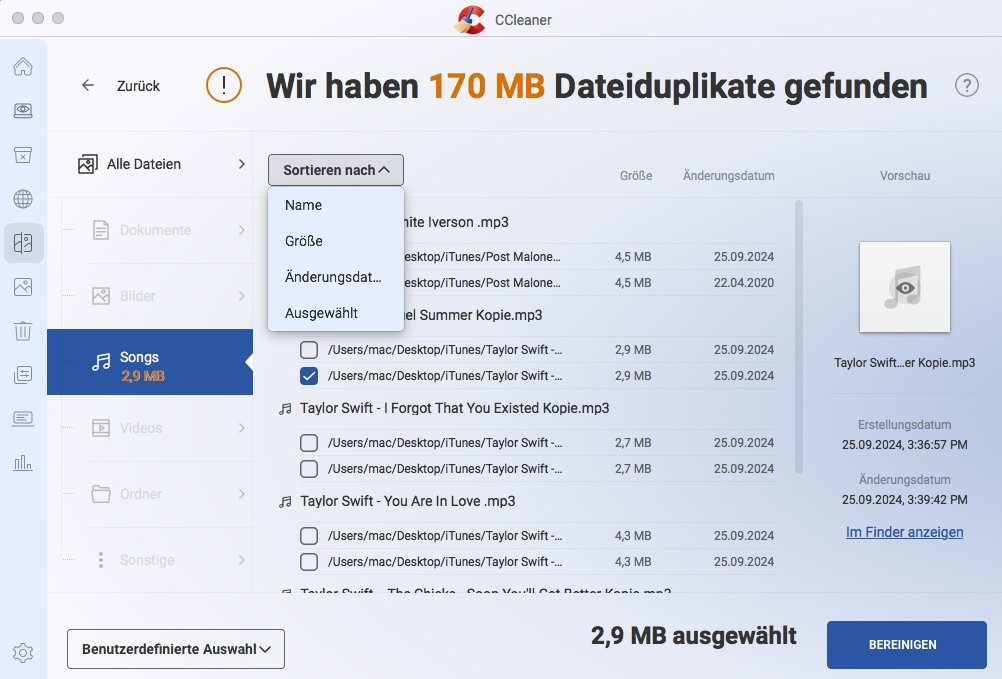Expand the Videos chevron

[242, 428]
